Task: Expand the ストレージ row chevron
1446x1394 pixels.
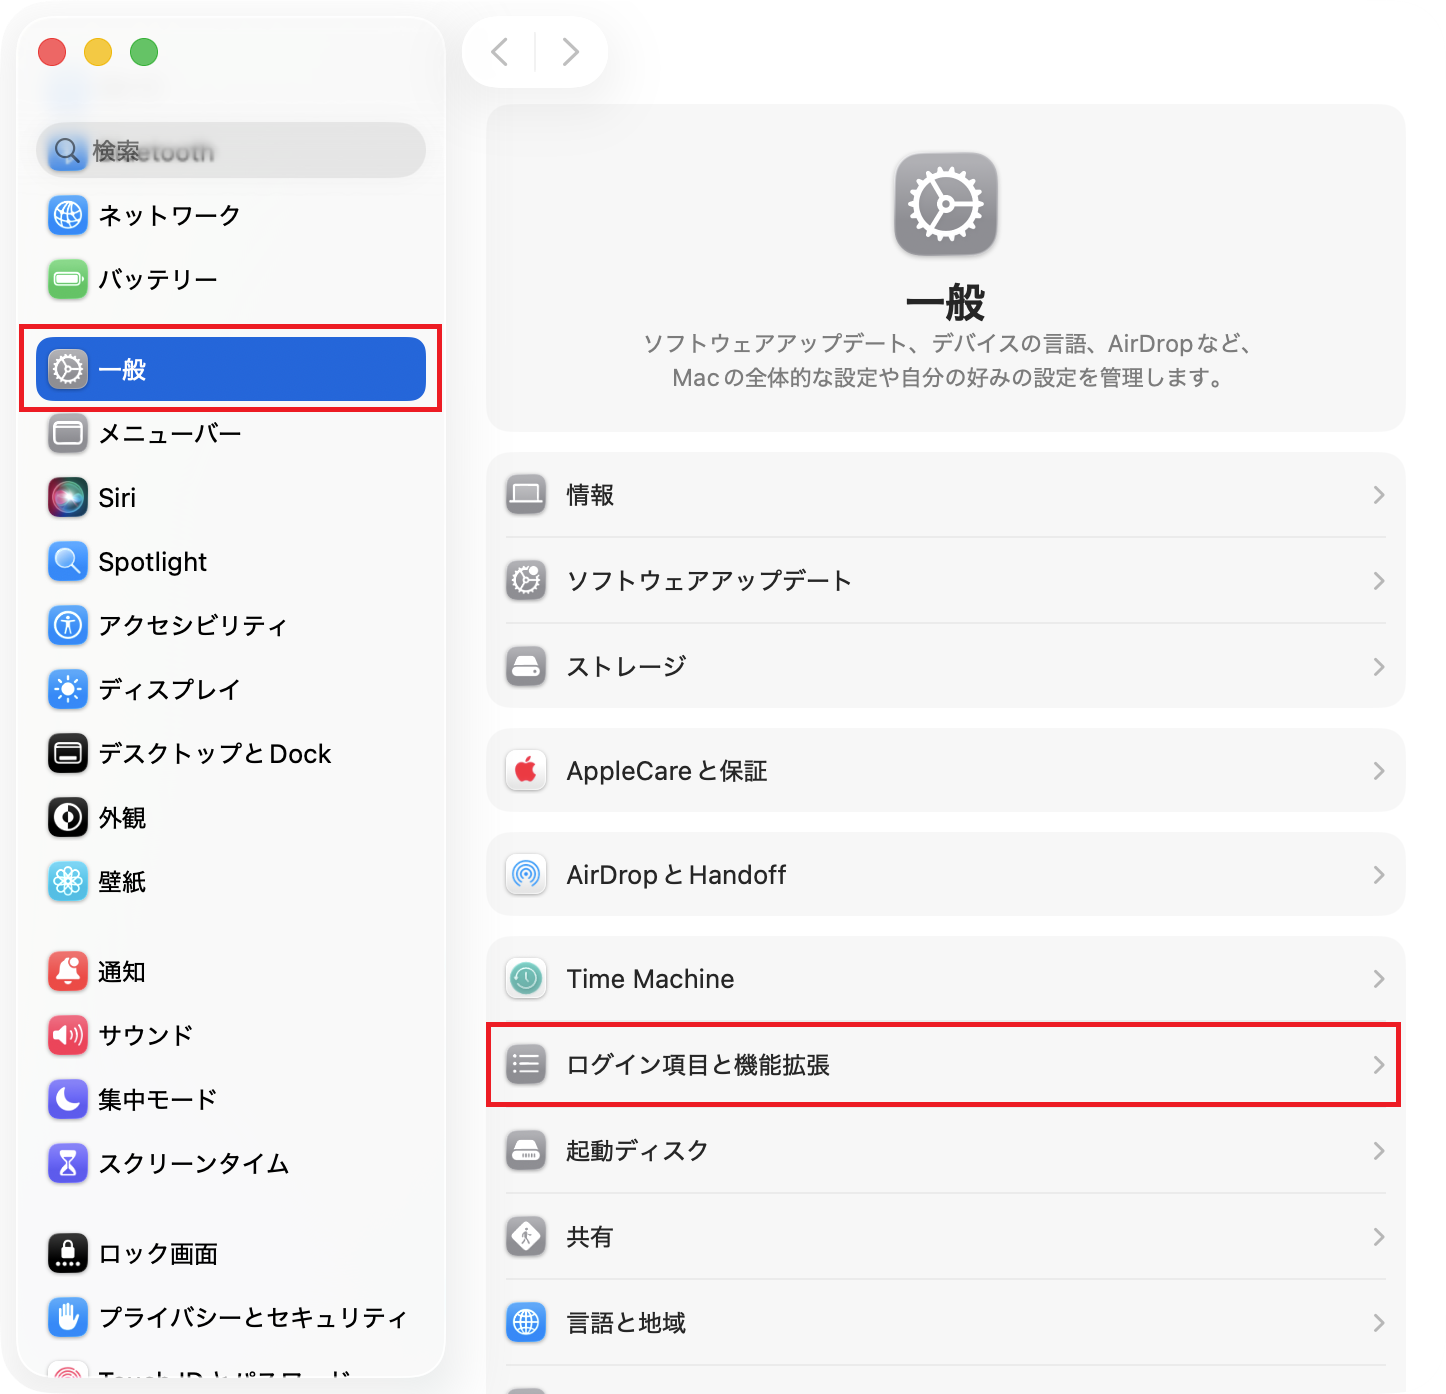Action: 1379,667
